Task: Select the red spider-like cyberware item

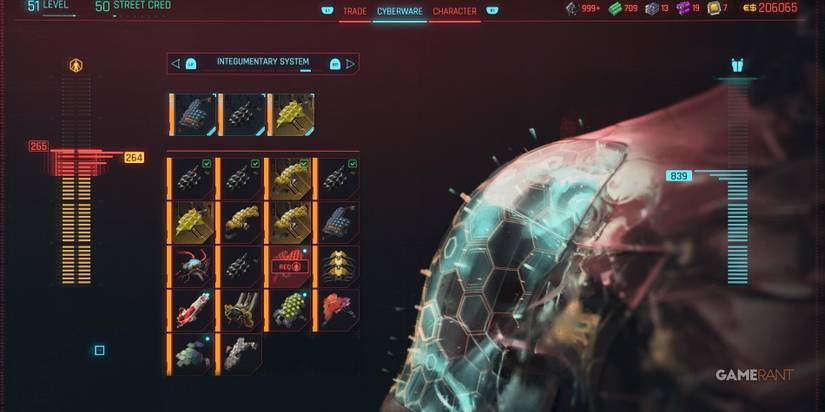Action: tap(190, 266)
